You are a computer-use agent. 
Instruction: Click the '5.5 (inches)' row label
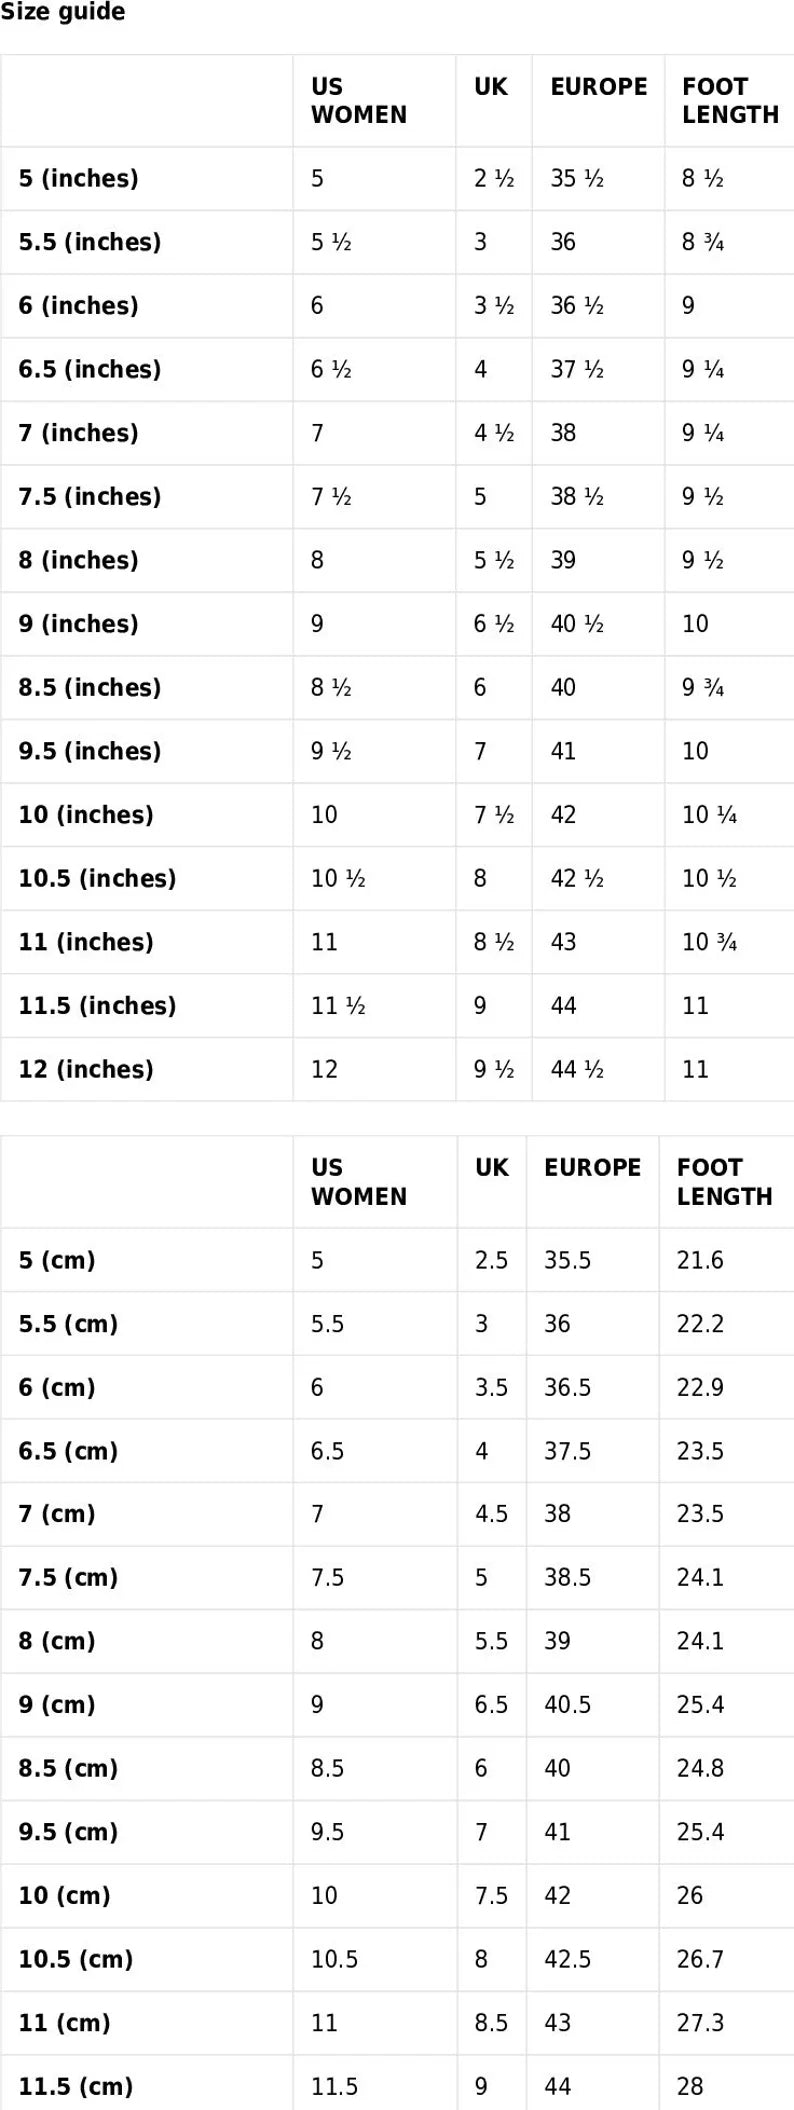89,242
